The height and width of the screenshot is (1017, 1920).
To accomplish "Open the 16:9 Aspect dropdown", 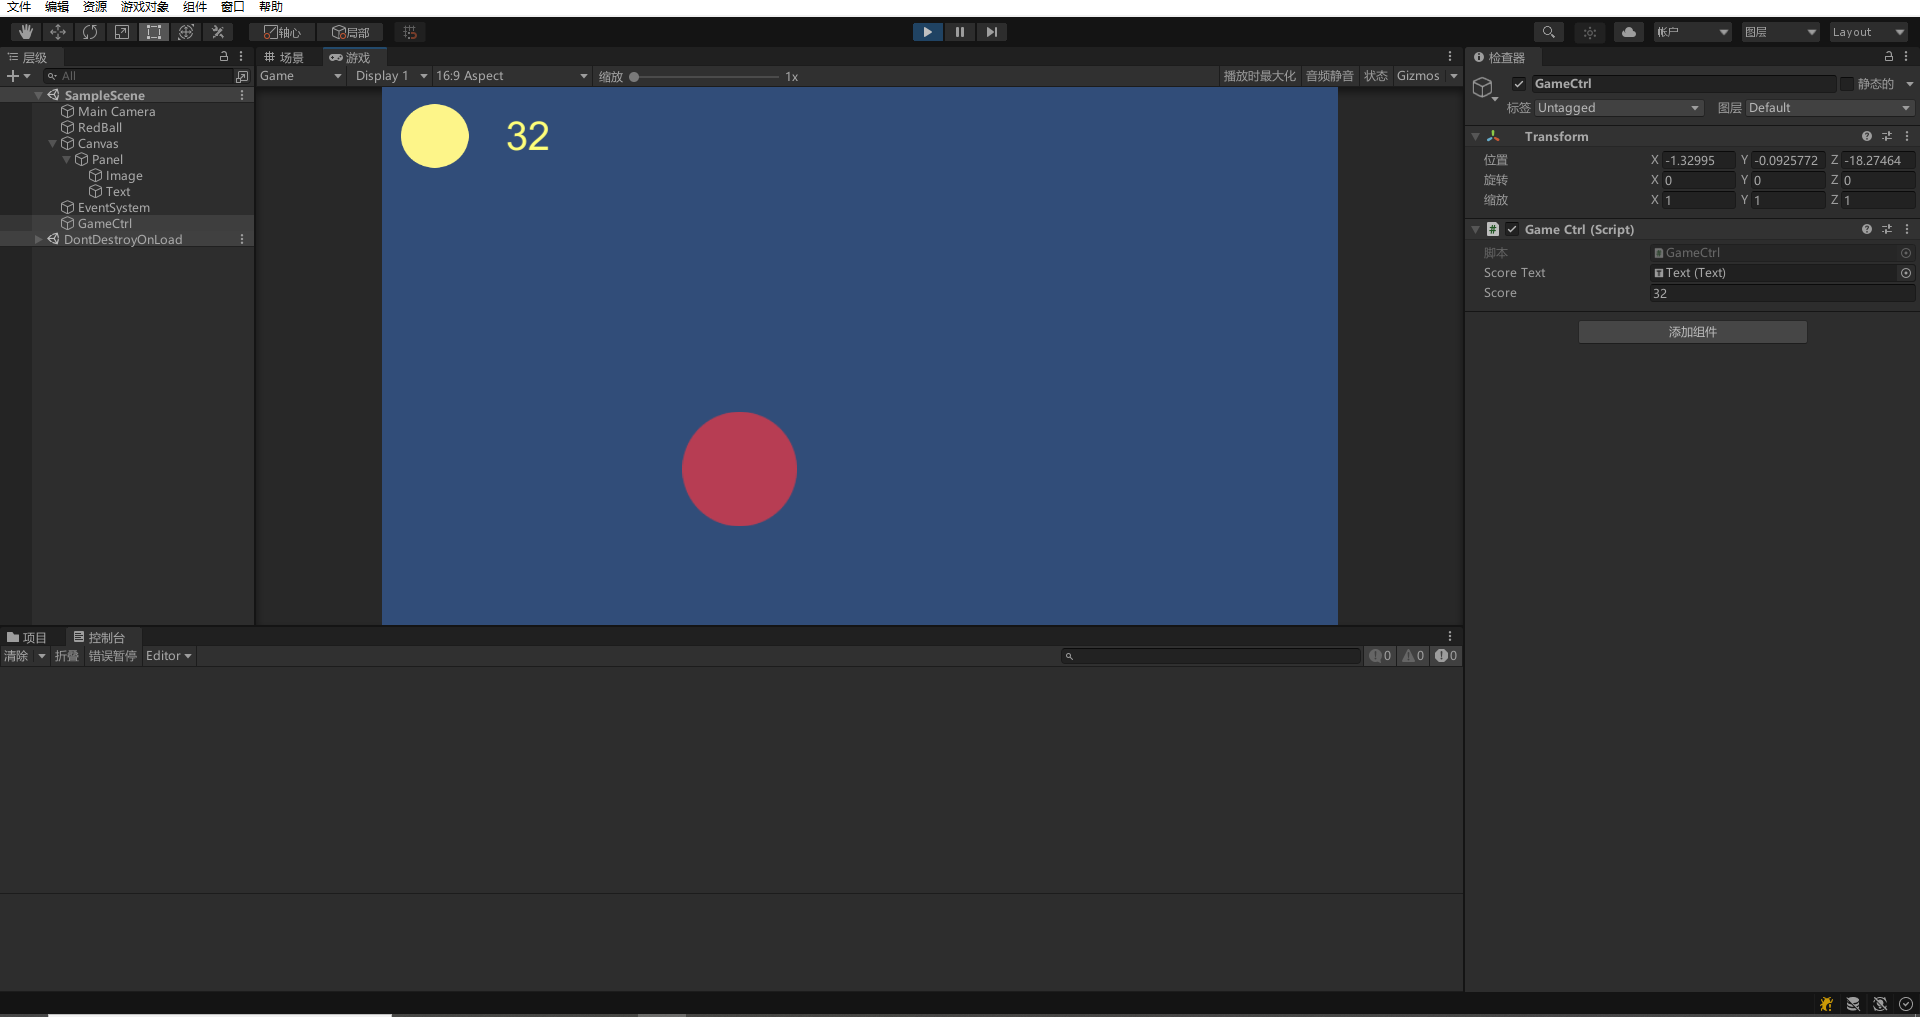I will point(512,76).
